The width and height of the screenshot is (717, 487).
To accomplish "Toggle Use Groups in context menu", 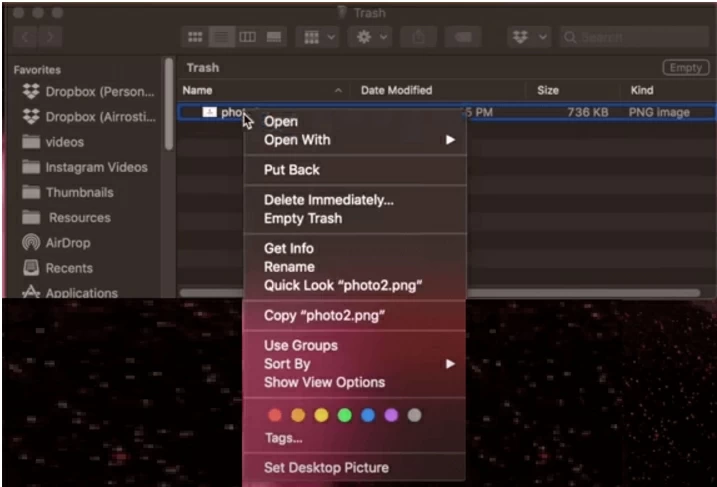I will [300, 345].
